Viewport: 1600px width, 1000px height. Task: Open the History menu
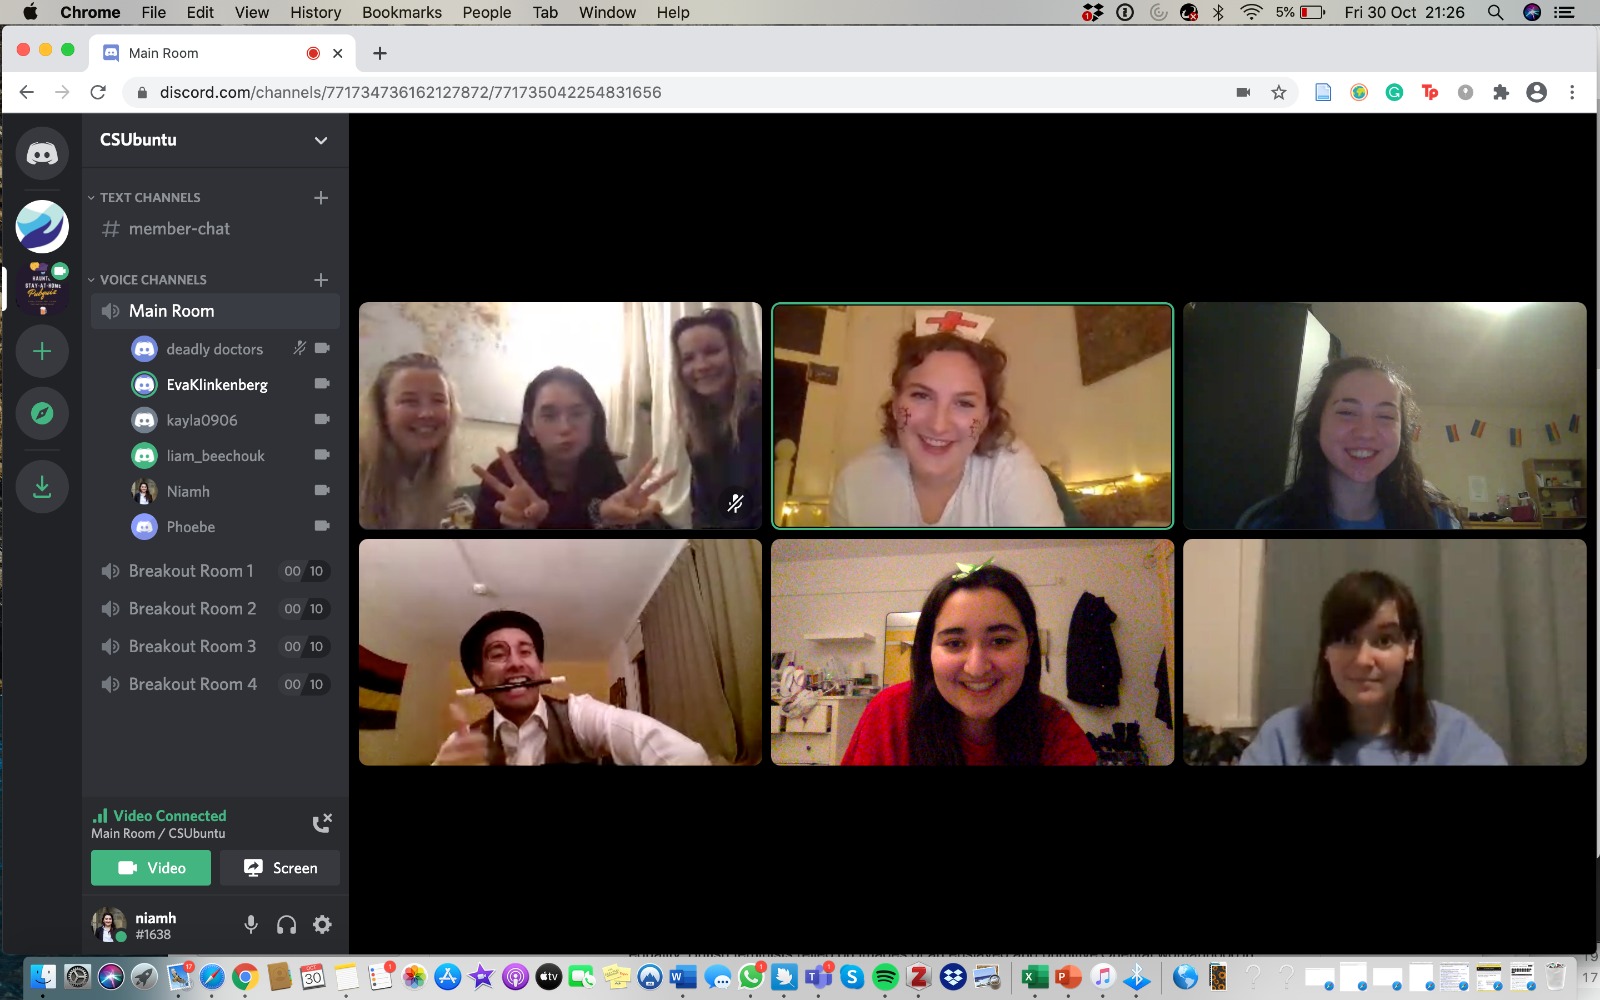tap(315, 12)
